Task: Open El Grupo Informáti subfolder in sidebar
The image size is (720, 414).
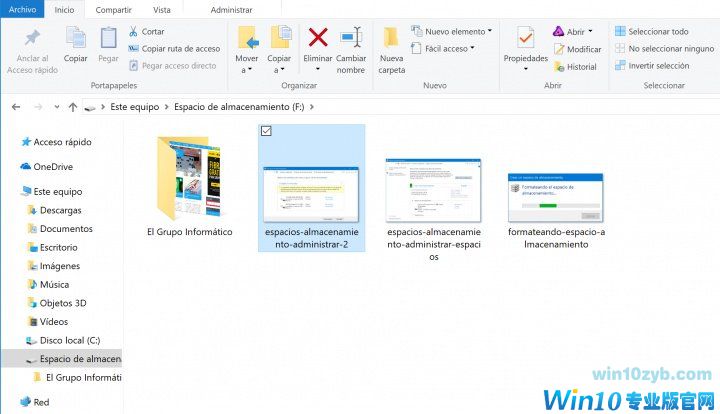Action: click(x=78, y=378)
